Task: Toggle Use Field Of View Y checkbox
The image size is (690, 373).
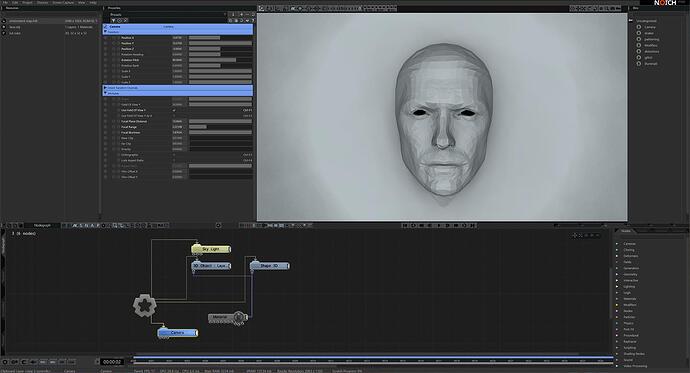Action: coord(174,110)
